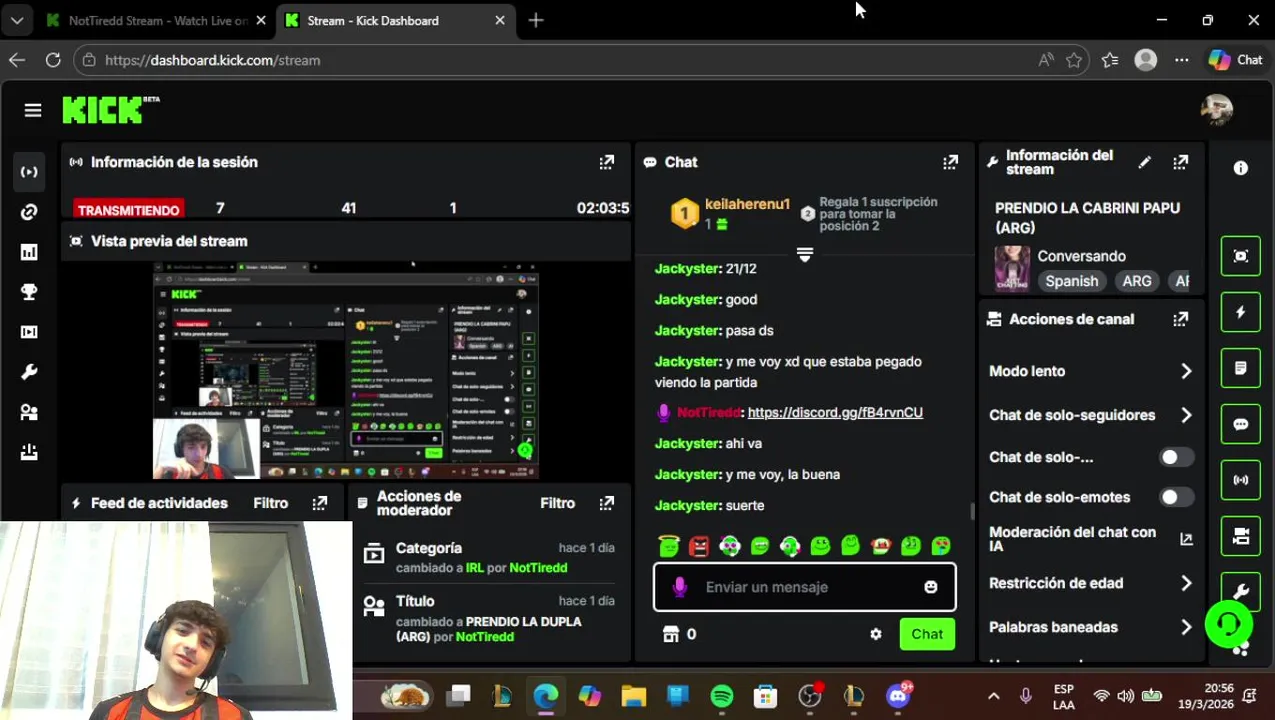Insert the angry red face emote
This screenshot has width=1275, height=720.
(699, 546)
